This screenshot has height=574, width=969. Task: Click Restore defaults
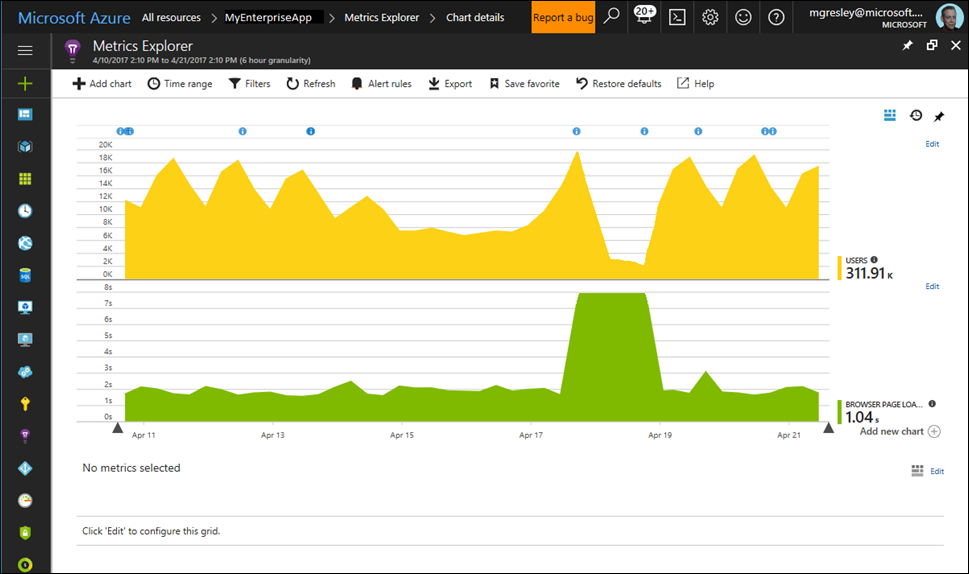(x=619, y=83)
